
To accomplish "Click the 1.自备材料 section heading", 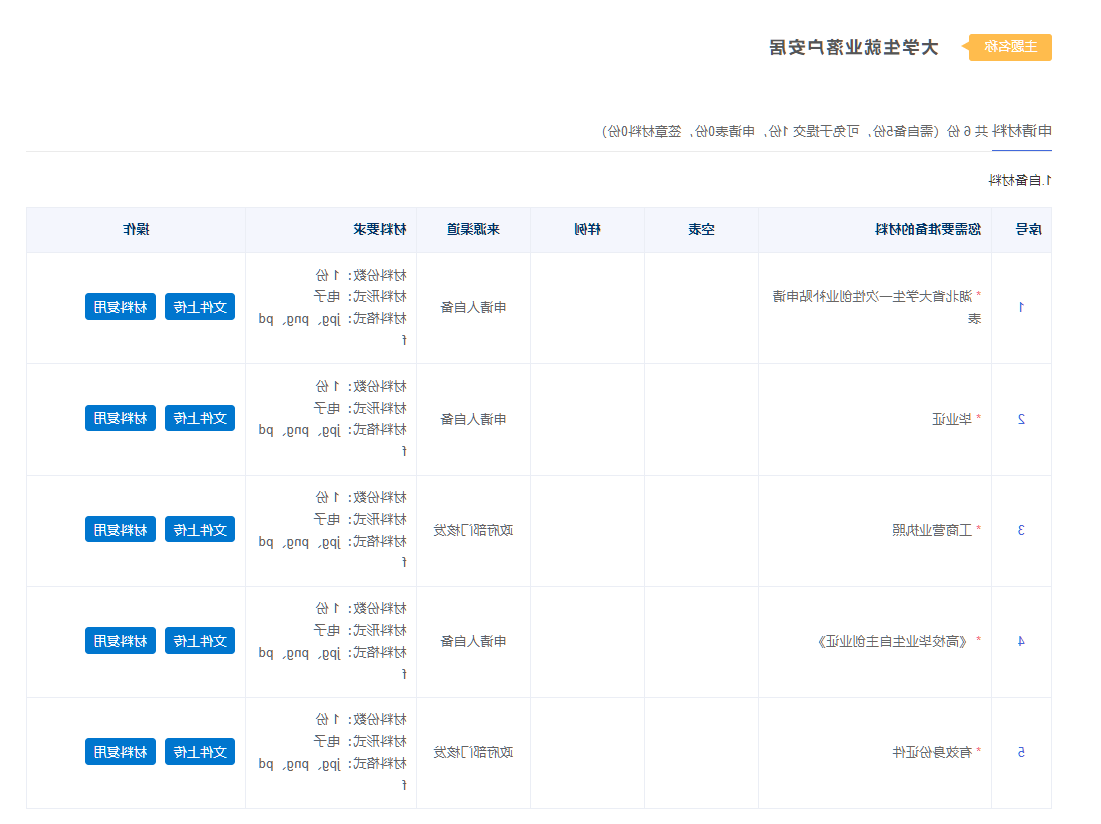I will coord(1020,180).
